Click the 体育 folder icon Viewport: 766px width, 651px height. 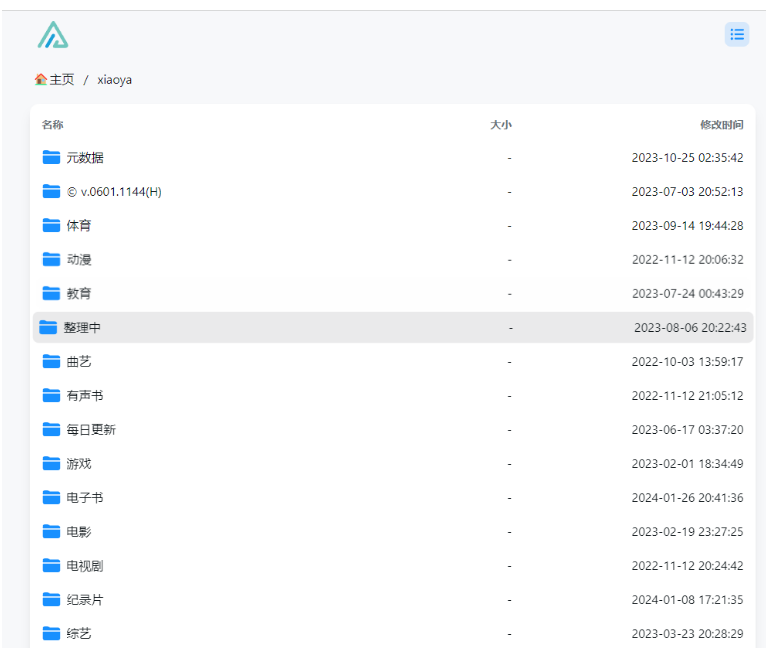(x=52, y=225)
